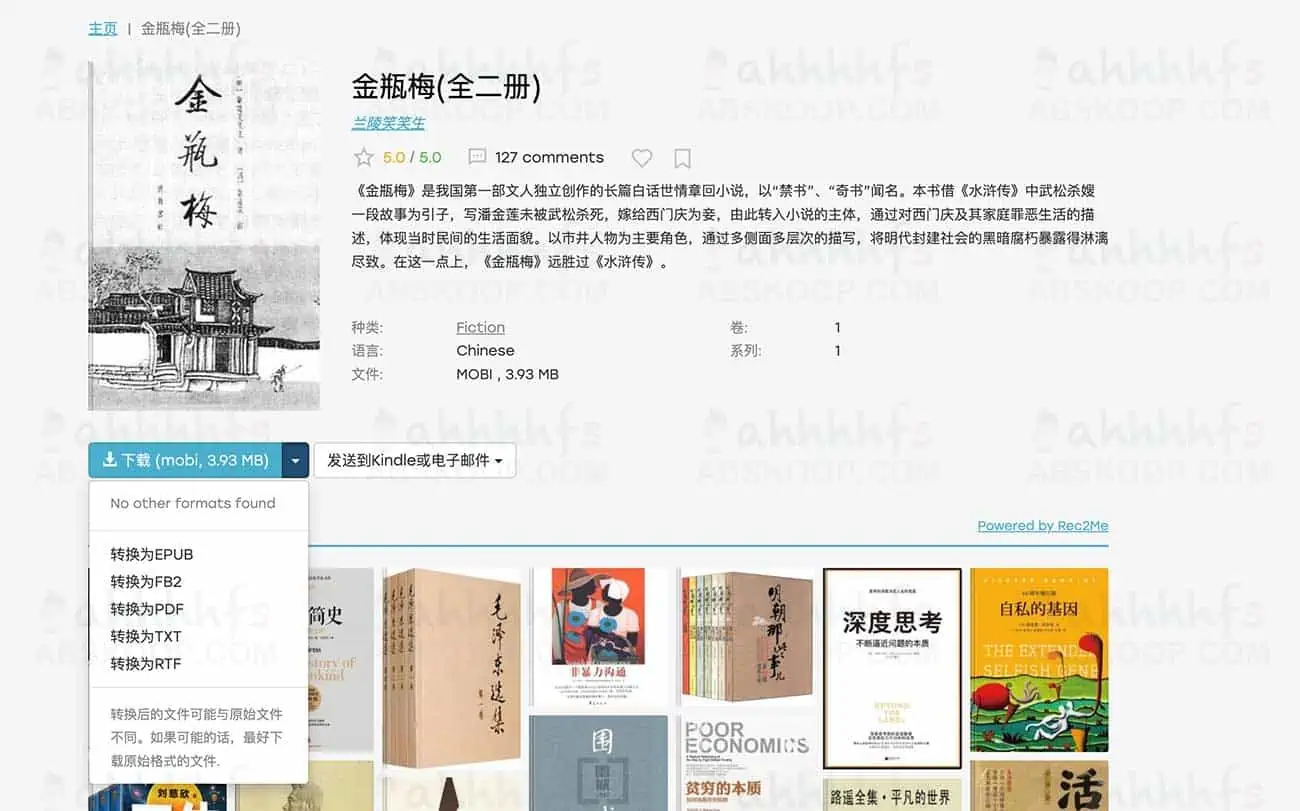Pick convert to RTF option
The image size is (1300, 811).
click(x=146, y=663)
